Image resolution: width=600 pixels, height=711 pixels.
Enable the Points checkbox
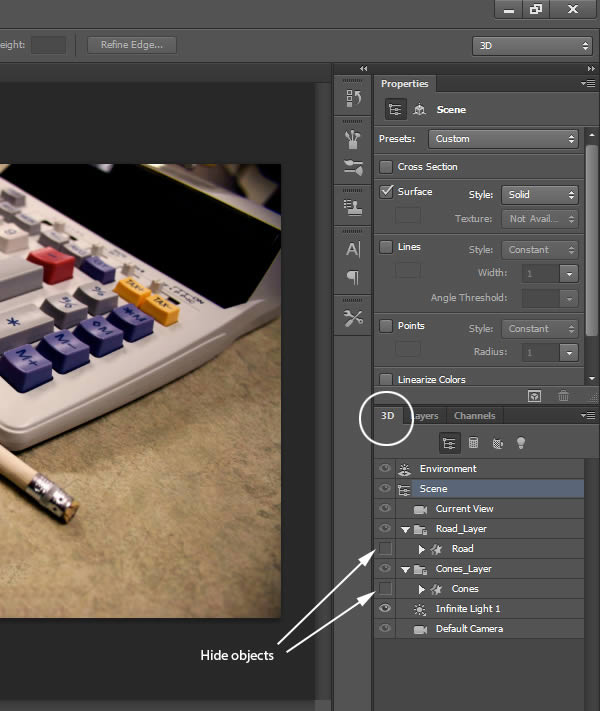click(x=386, y=326)
